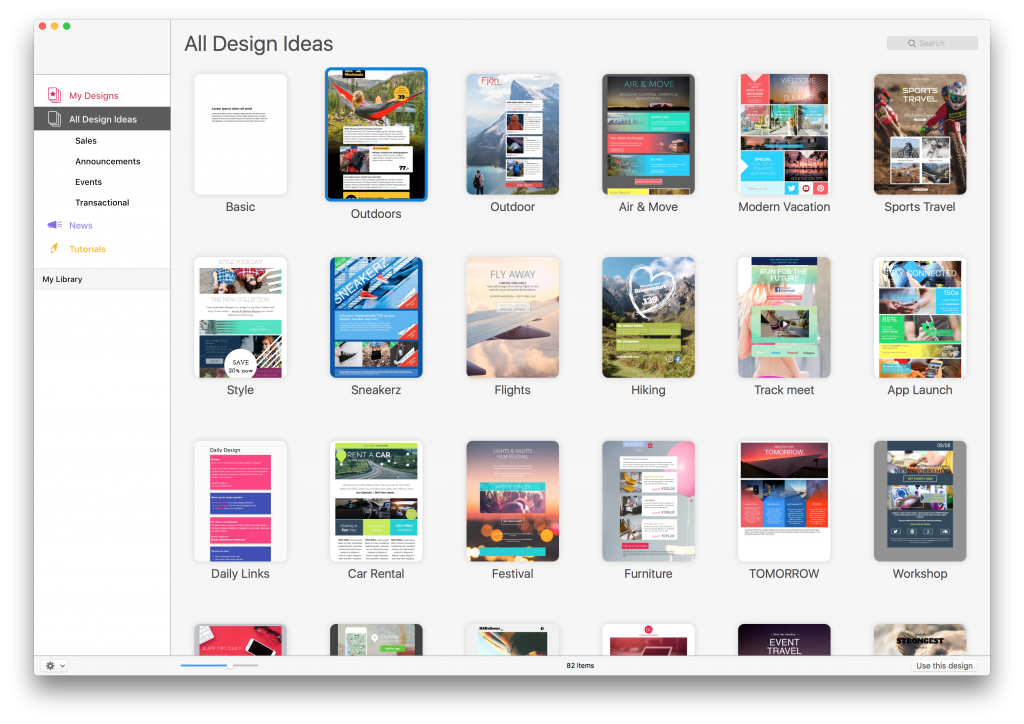Select the Modern Vacation template thumbnail
1024x724 pixels.
(784, 134)
